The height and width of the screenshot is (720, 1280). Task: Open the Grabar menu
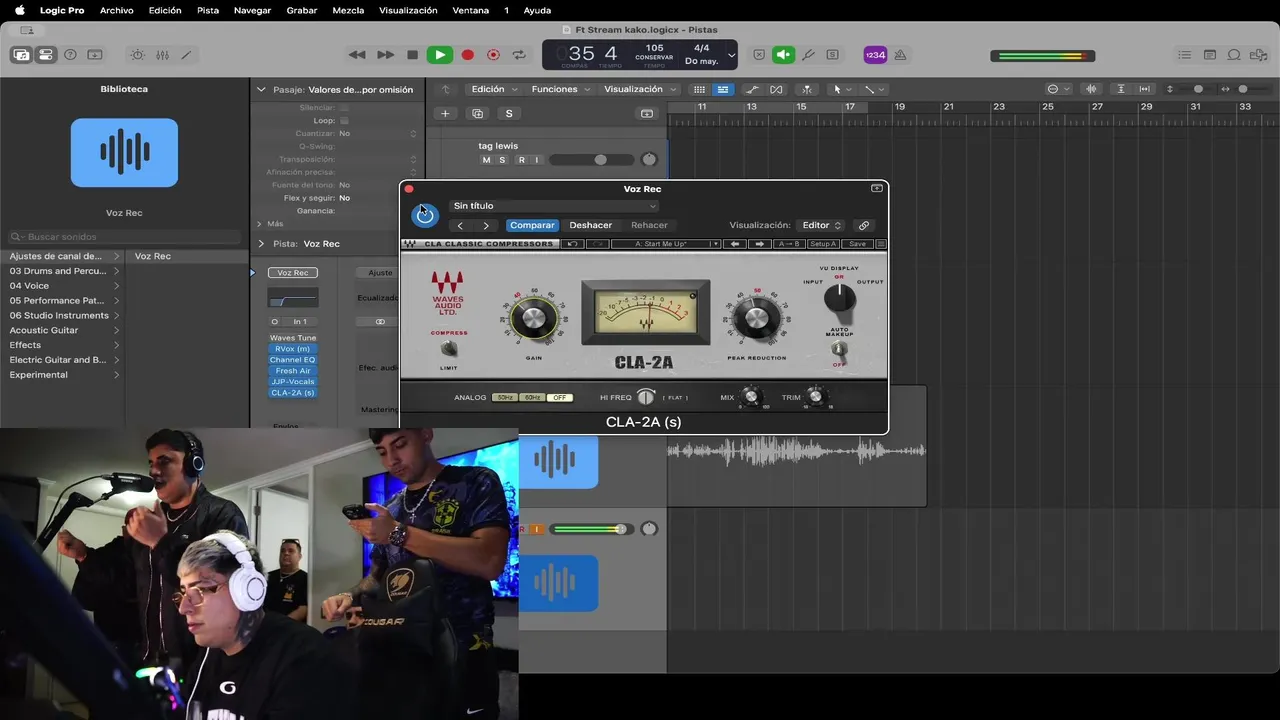click(x=302, y=10)
